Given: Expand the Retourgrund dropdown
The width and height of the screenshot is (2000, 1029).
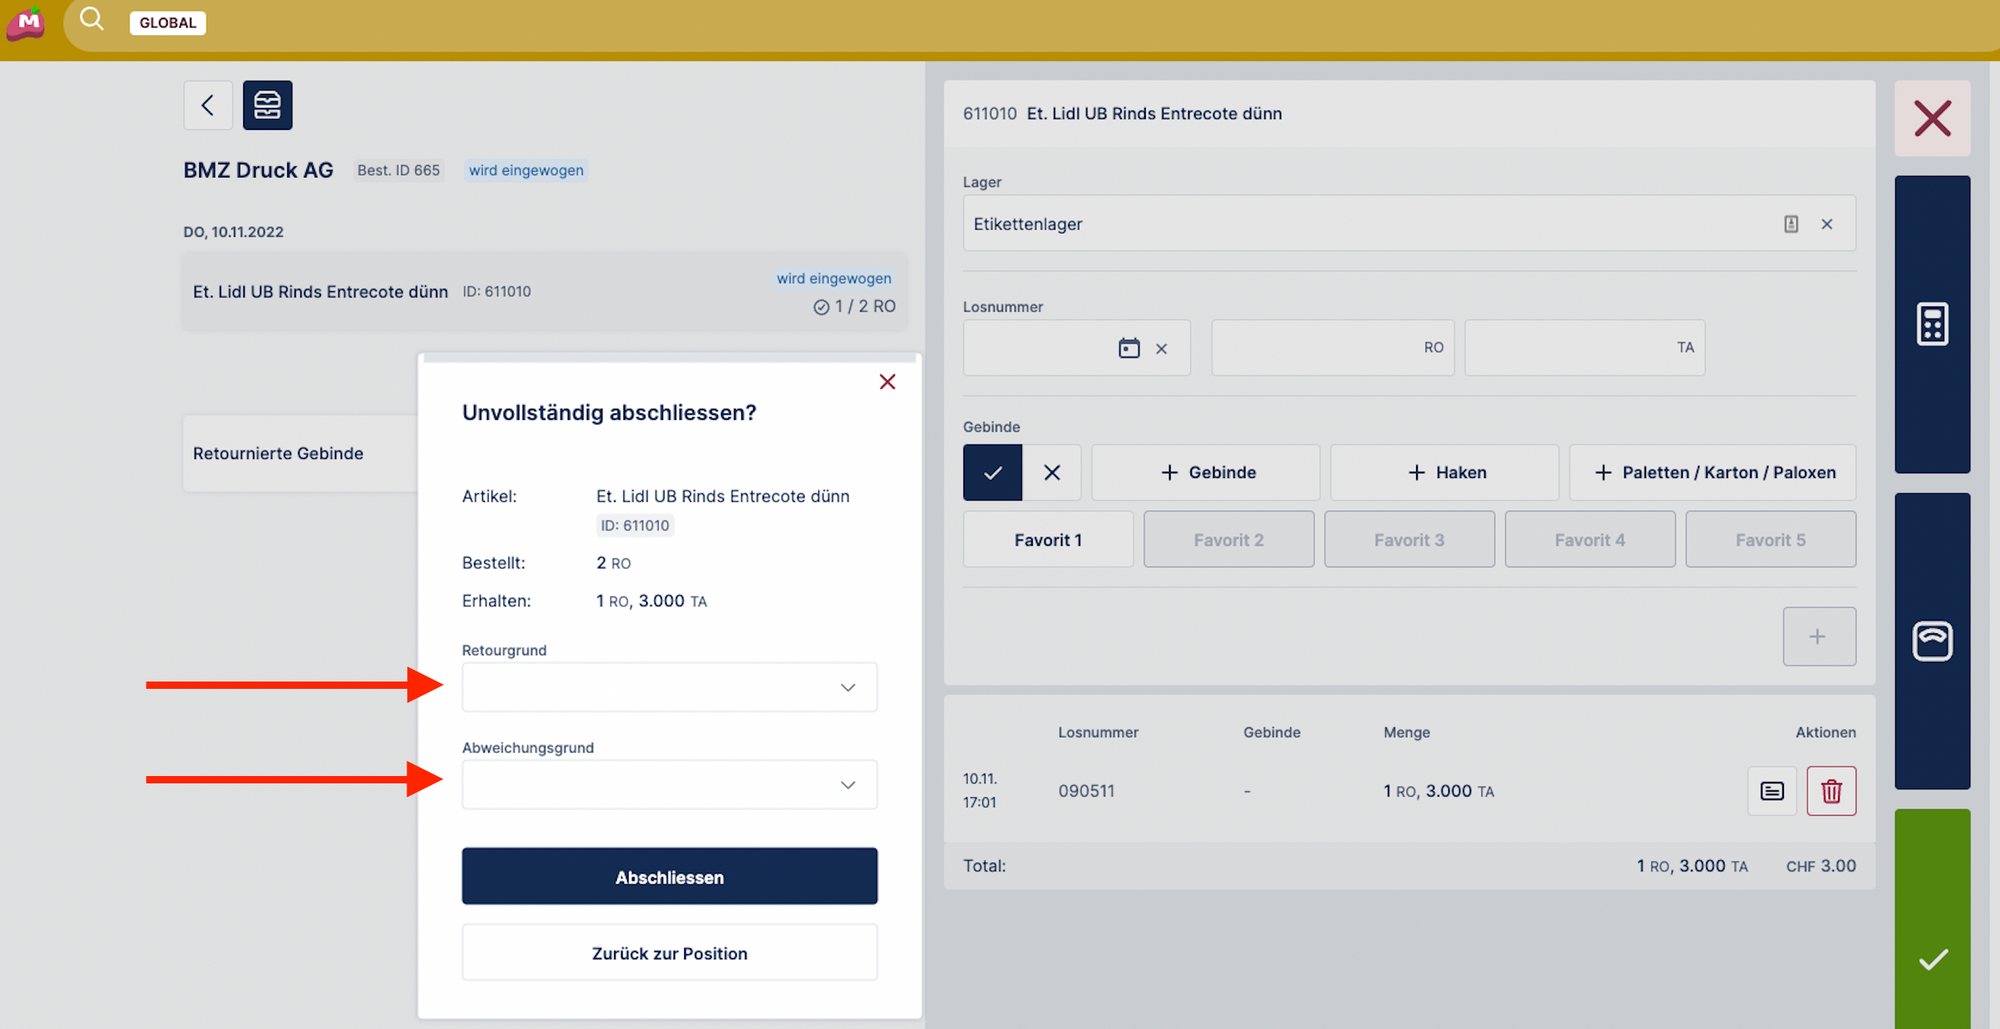Looking at the screenshot, I should (x=669, y=688).
